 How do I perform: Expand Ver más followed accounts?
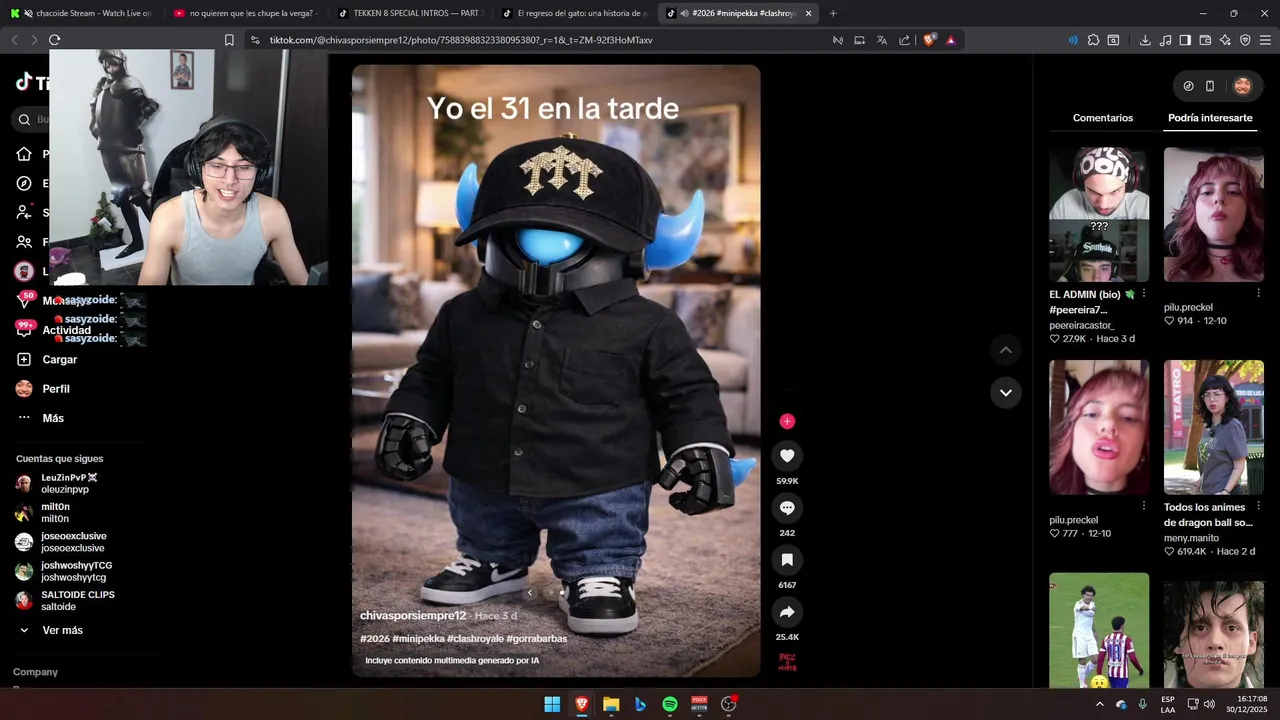pos(52,630)
